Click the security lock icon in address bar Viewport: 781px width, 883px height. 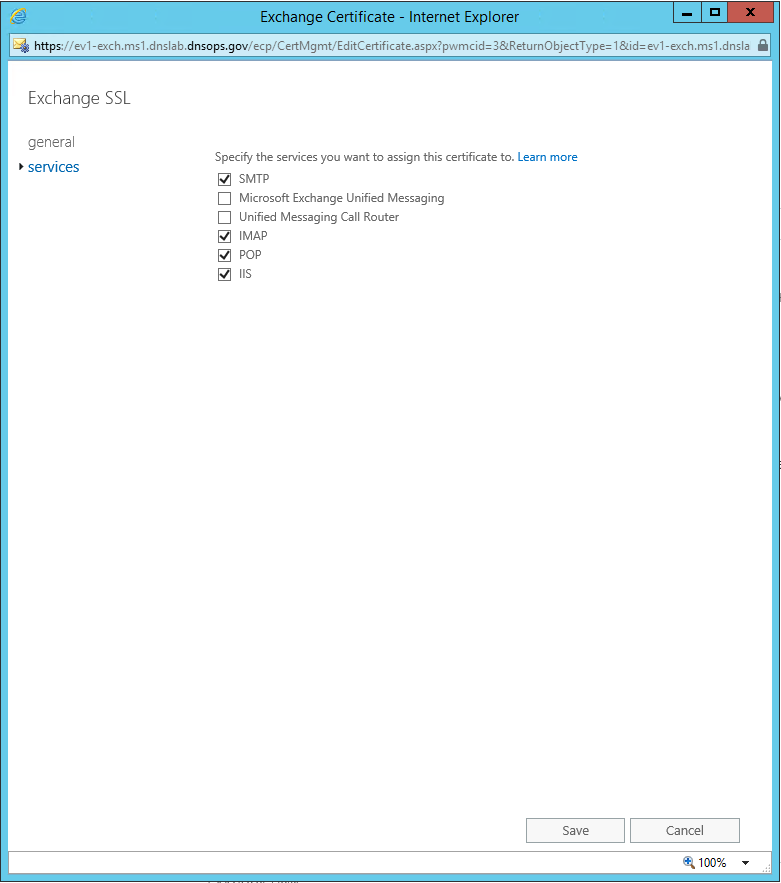[x=763, y=45]
